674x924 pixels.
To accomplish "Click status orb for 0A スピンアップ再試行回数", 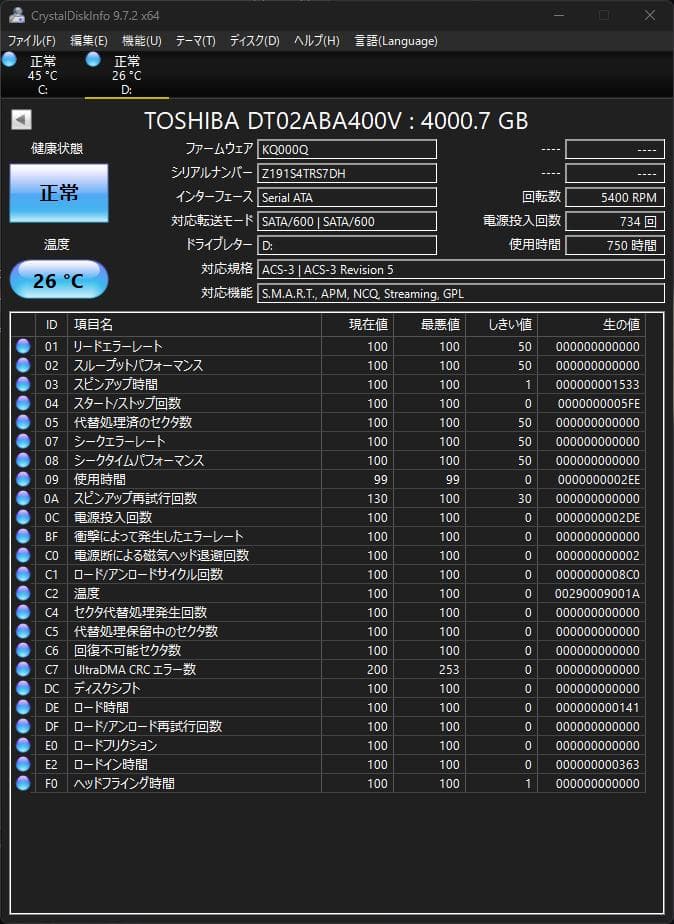I will [23, 499].
